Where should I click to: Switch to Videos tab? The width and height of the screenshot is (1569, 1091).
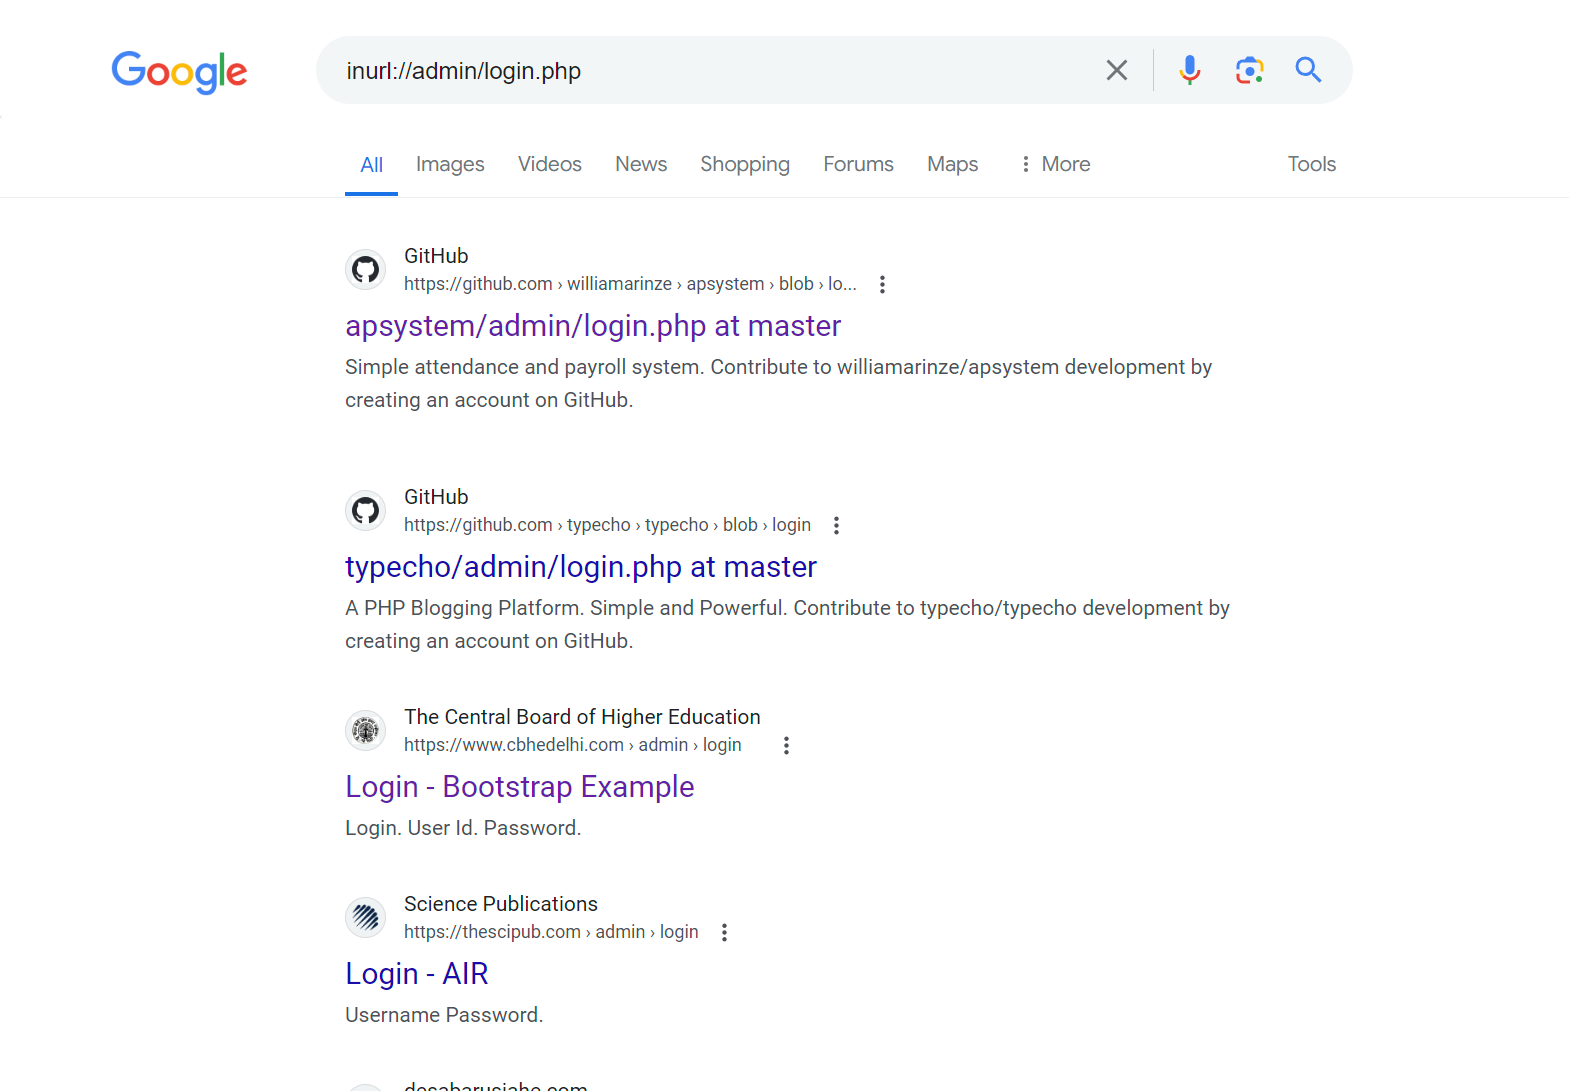(x=549, y=164)
